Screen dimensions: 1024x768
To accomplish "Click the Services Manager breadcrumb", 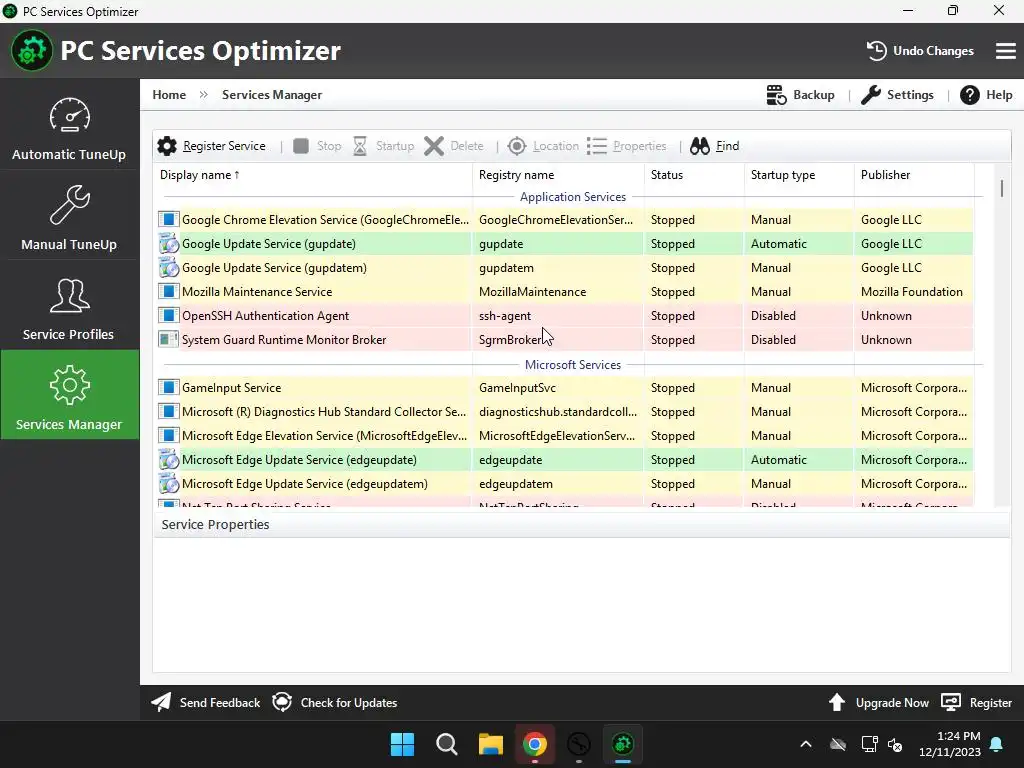I will 272,95.
